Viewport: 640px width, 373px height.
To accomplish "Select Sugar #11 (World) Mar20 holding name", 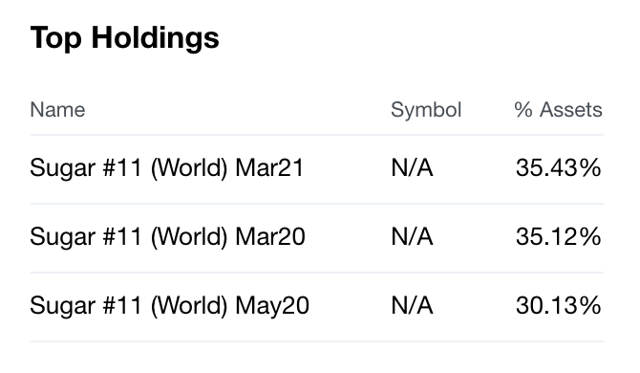I will (x=168, y=237).
